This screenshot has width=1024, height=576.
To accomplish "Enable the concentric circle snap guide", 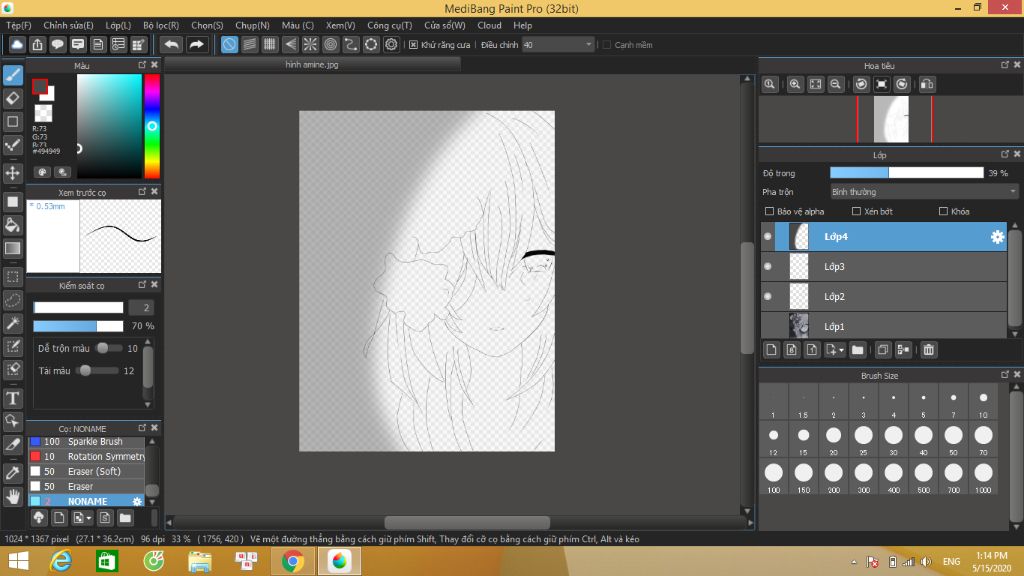I will pos(330,44).
